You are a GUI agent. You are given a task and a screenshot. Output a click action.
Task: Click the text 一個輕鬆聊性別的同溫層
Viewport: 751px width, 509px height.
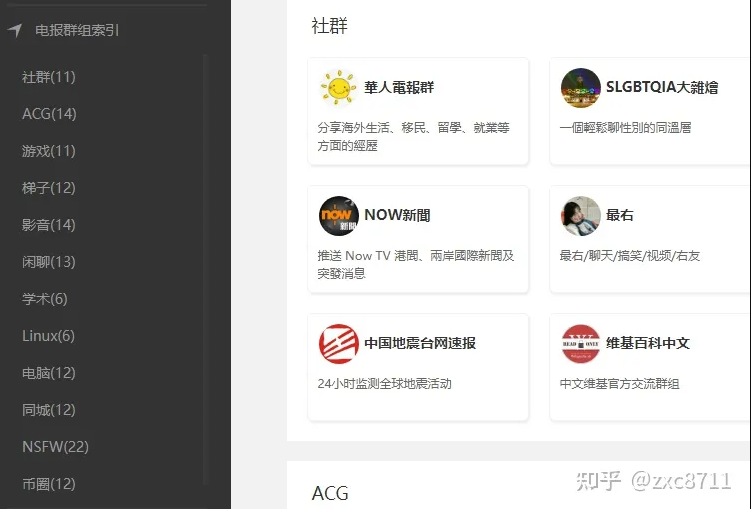click(x=625, y=128)
